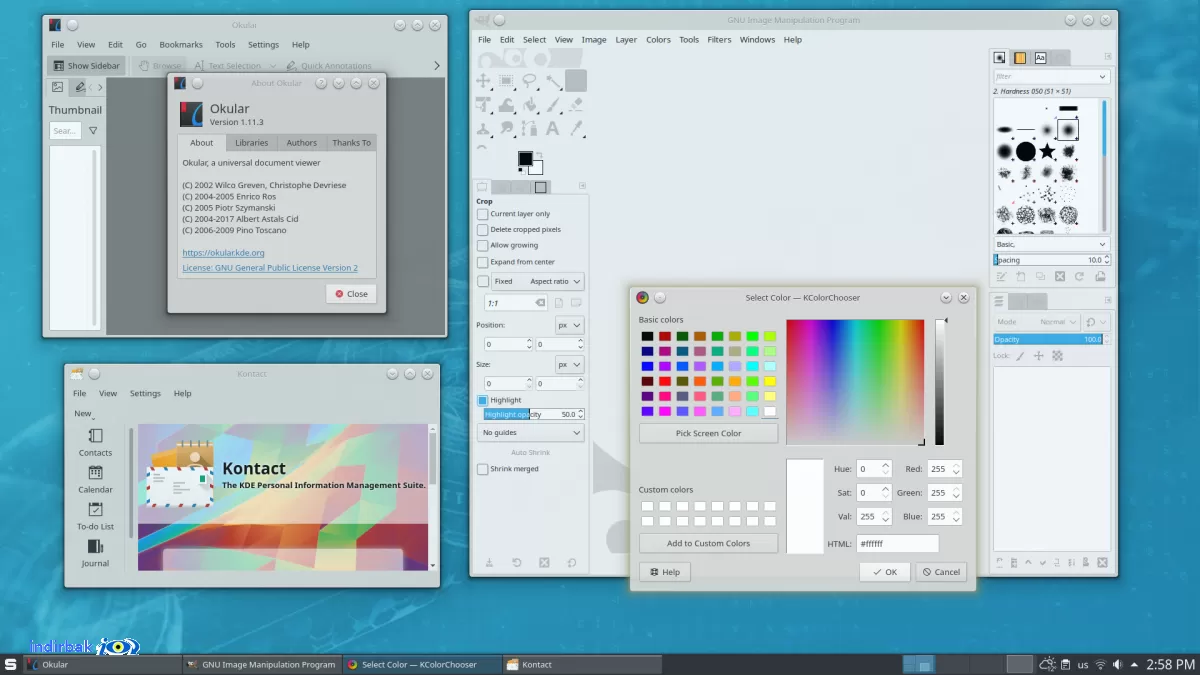This screenshot has width=1200, height=675.
Task: Expand the Okular toolbar overflow chevron
Action: click(x=436, y=66)
